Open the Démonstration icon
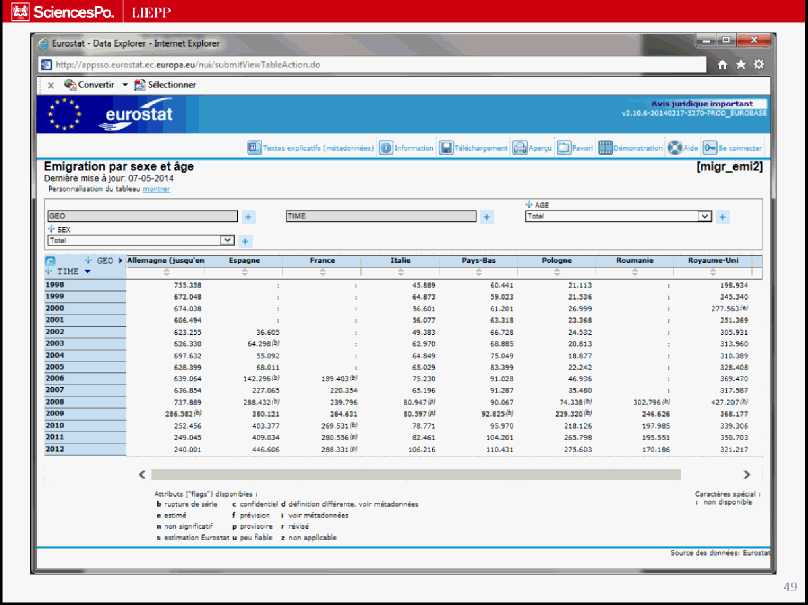Screen dimensions: 808x605 pyautogui.click(x=605, y=147)
